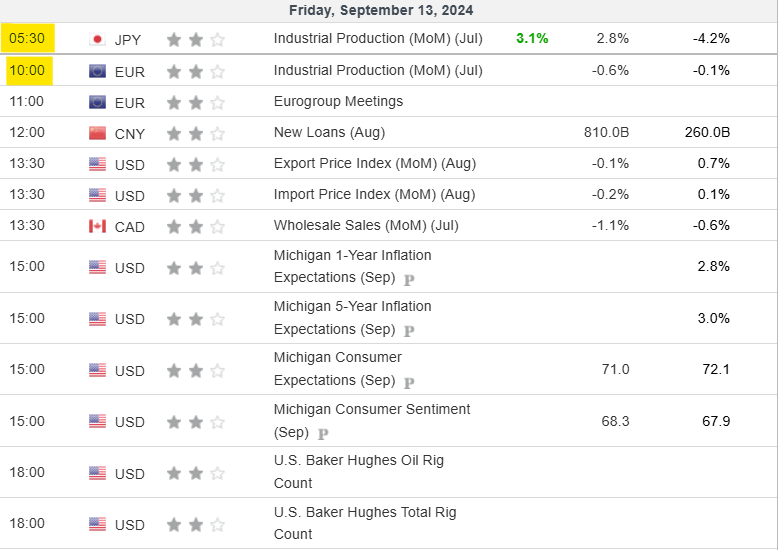Click the Friday, September 13, 2024 date header

pyautogui.click(x=381, y=10)
